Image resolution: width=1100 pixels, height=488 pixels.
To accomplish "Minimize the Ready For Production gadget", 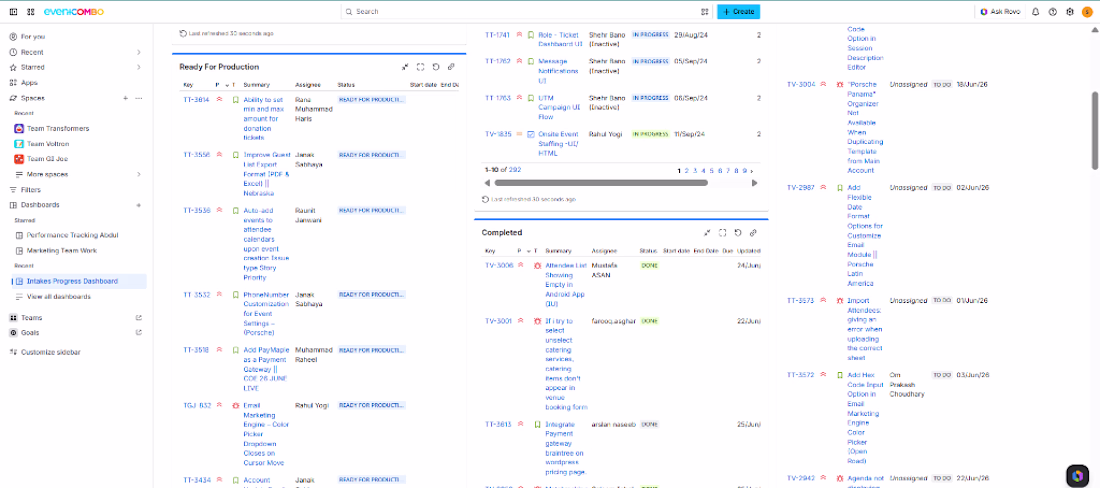I will 405,67.
